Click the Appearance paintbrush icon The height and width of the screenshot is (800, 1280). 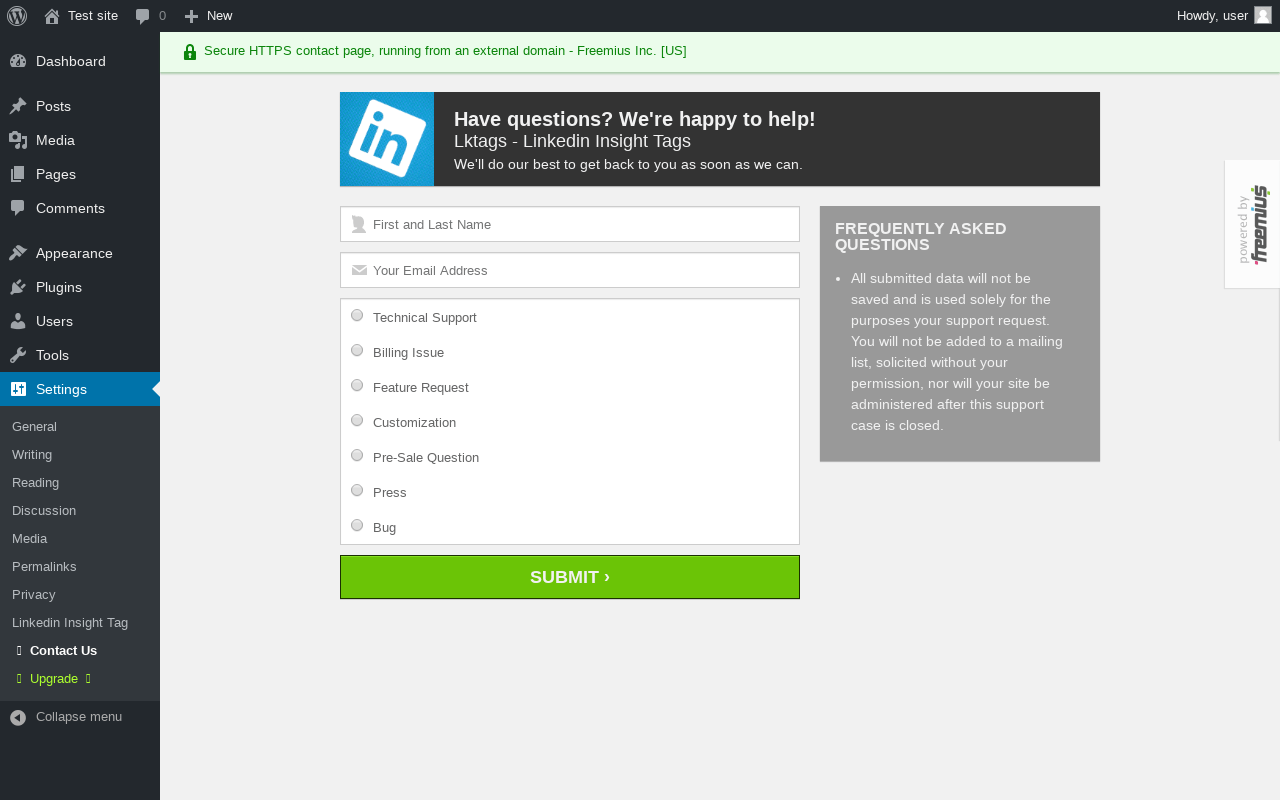point(18,253)
